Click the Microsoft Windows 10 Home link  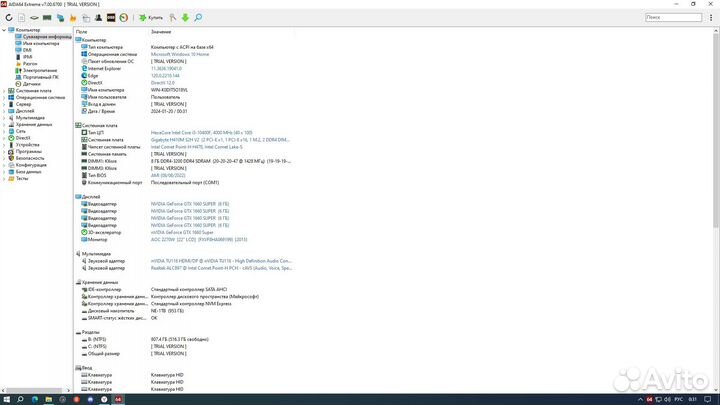click(x=187, y=53)
